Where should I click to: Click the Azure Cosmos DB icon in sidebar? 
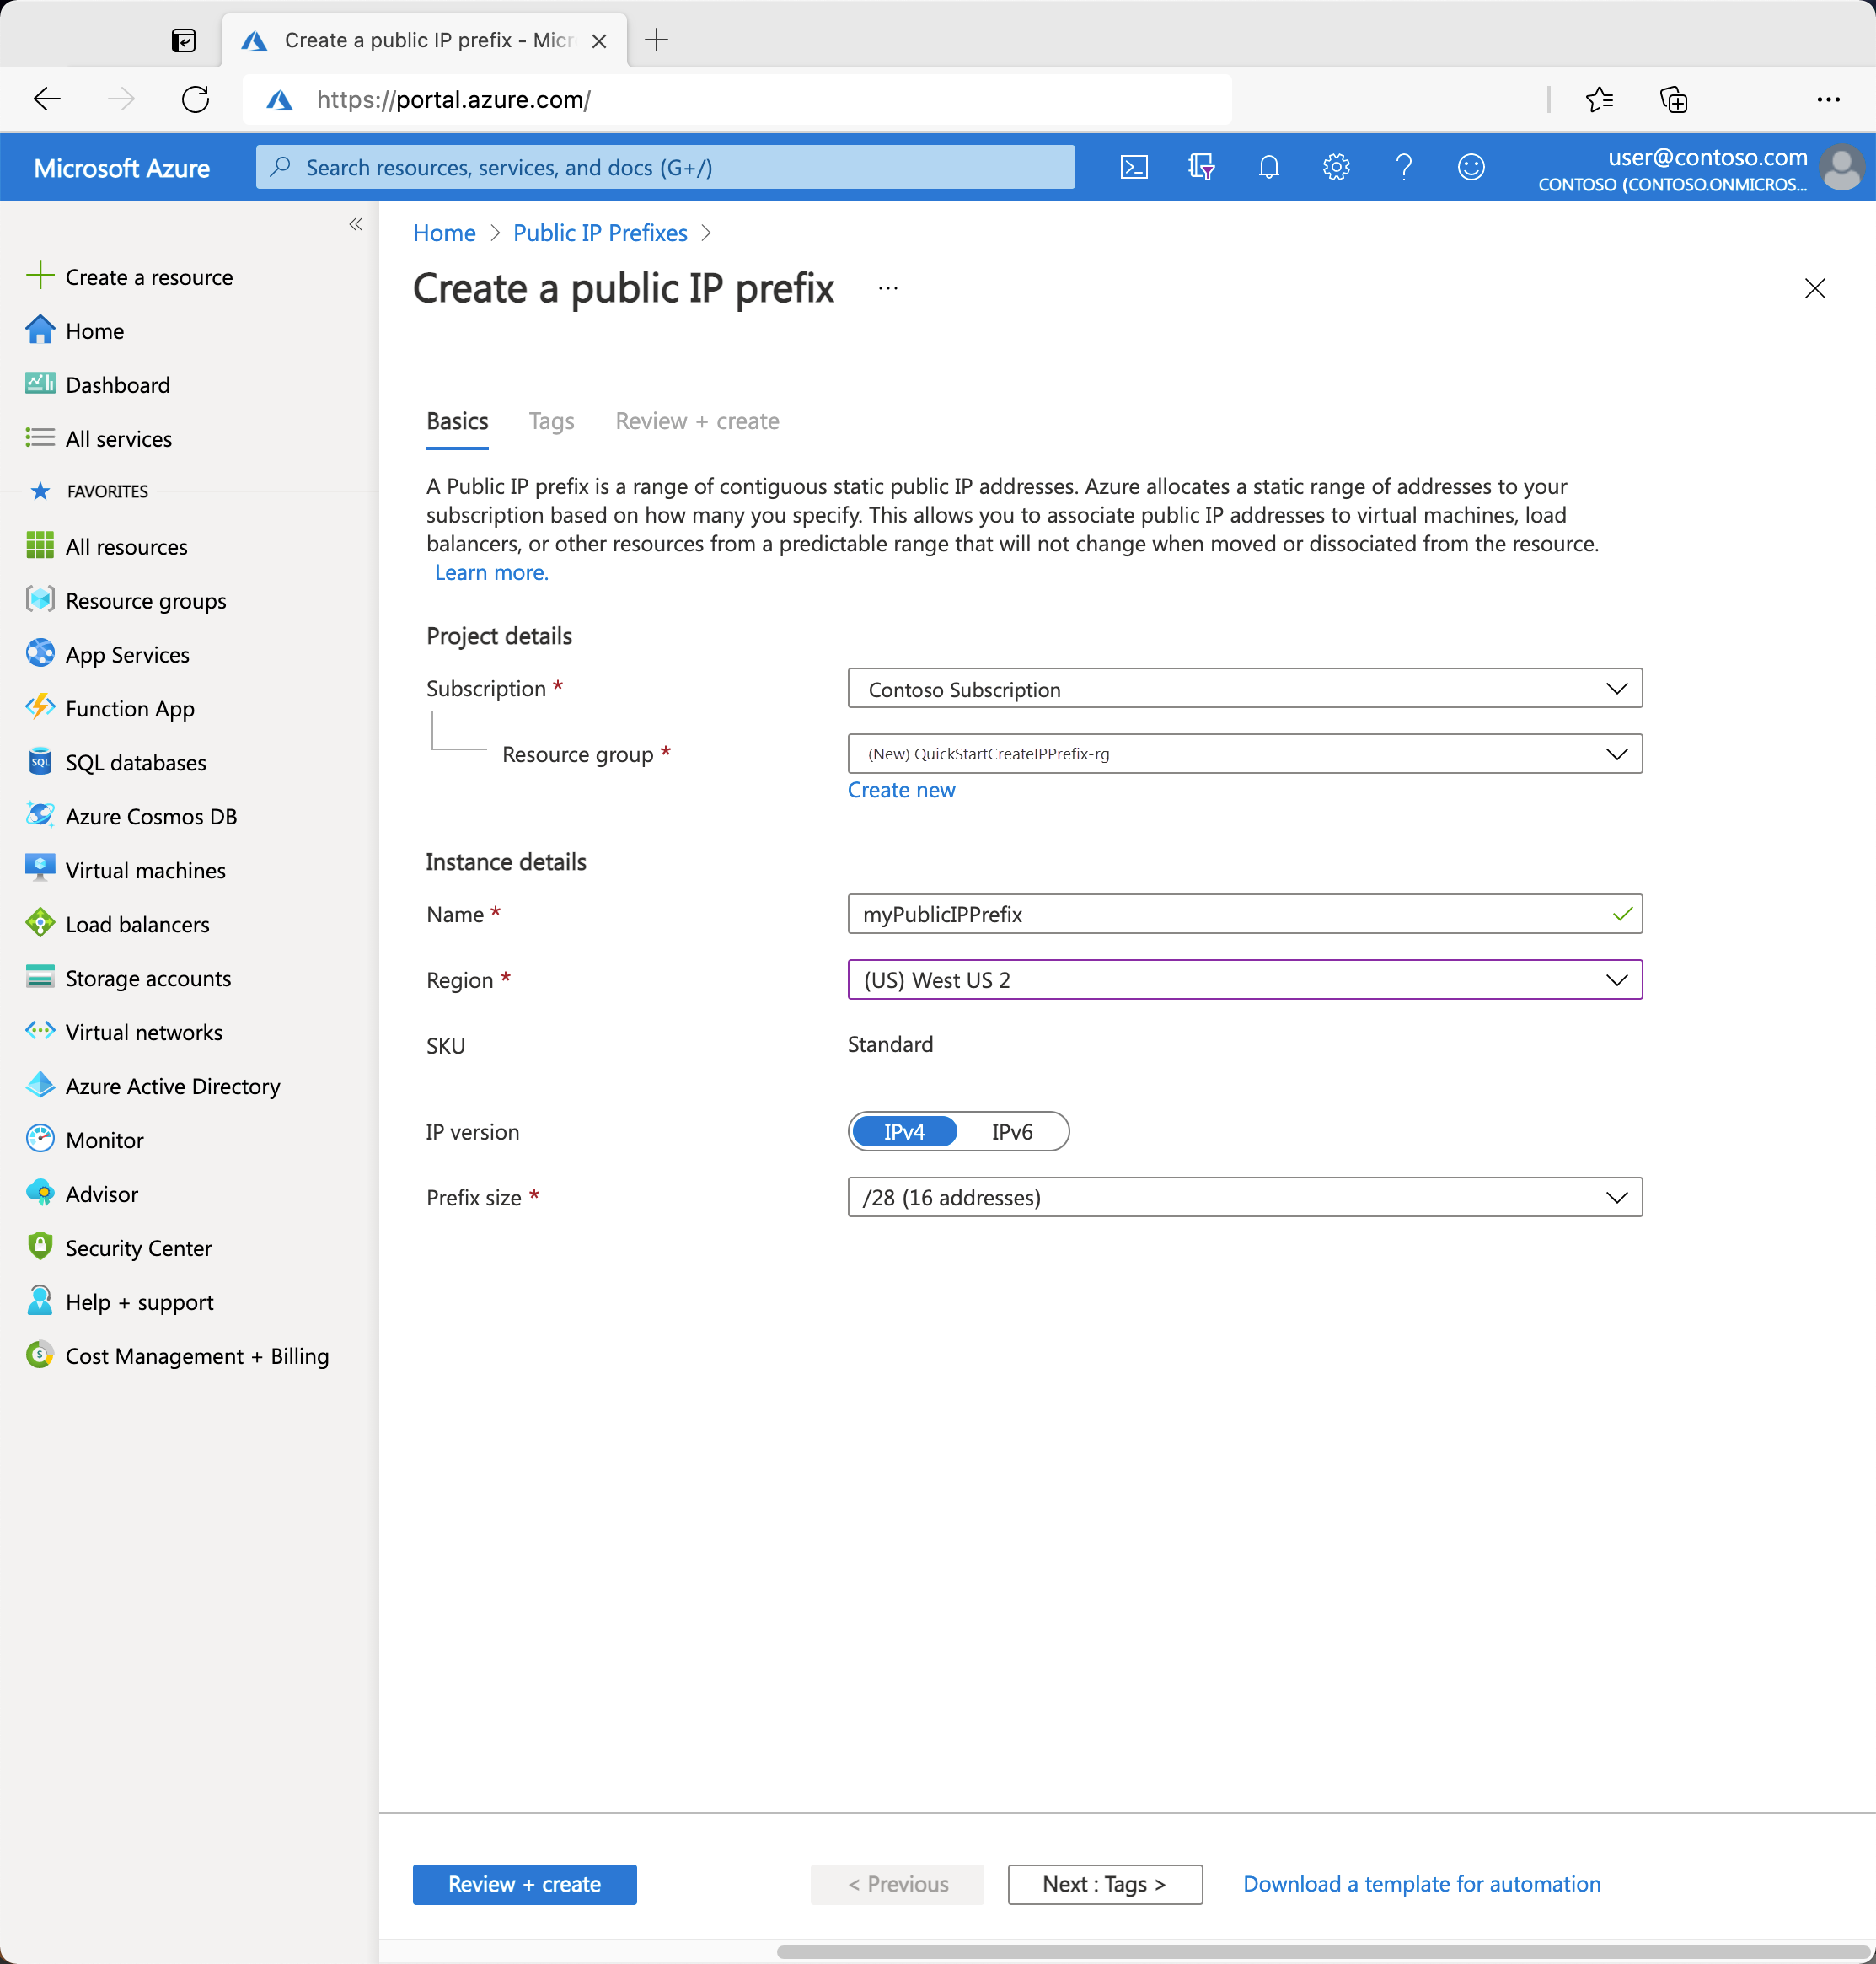tap(39, 813)
